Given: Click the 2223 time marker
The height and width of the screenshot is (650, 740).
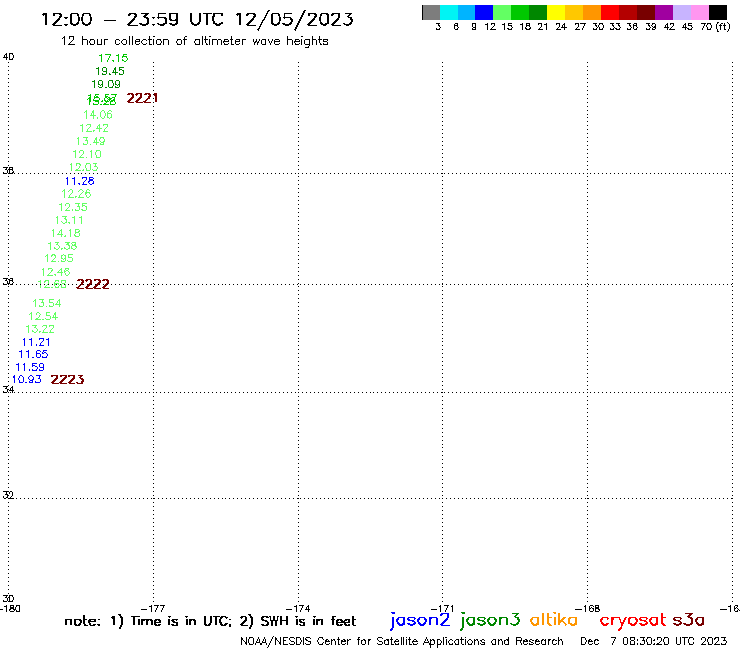Looking at the screenshot, I should [67, 379].
